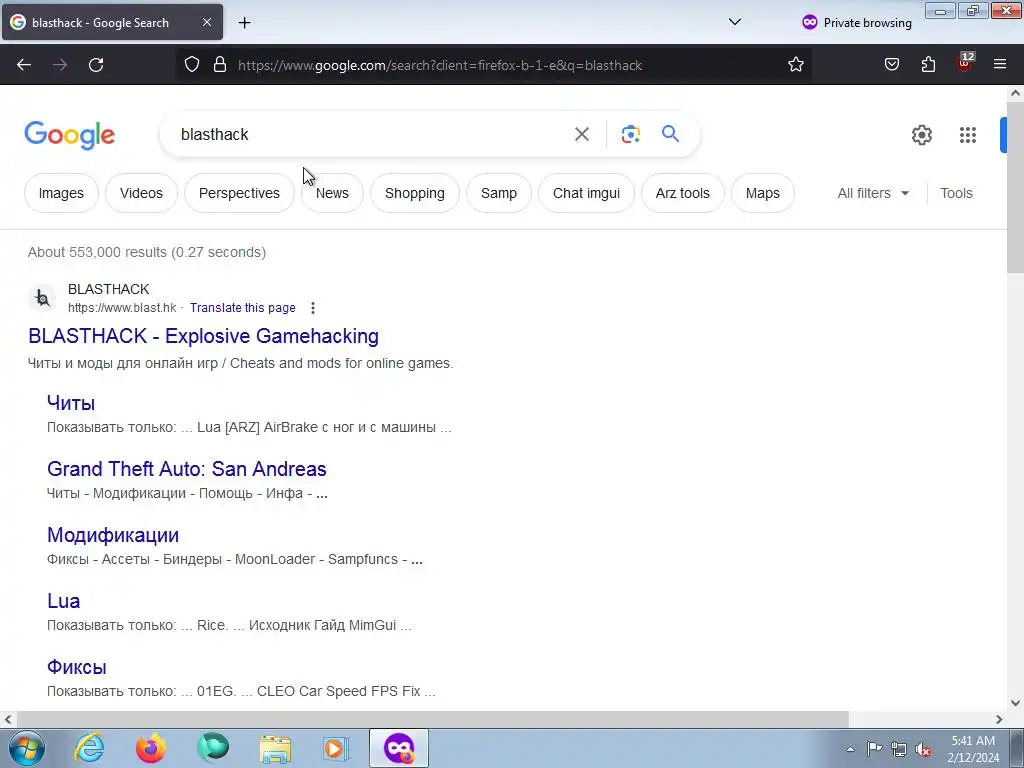Click the scroll right arrow

tap(999, 720)
